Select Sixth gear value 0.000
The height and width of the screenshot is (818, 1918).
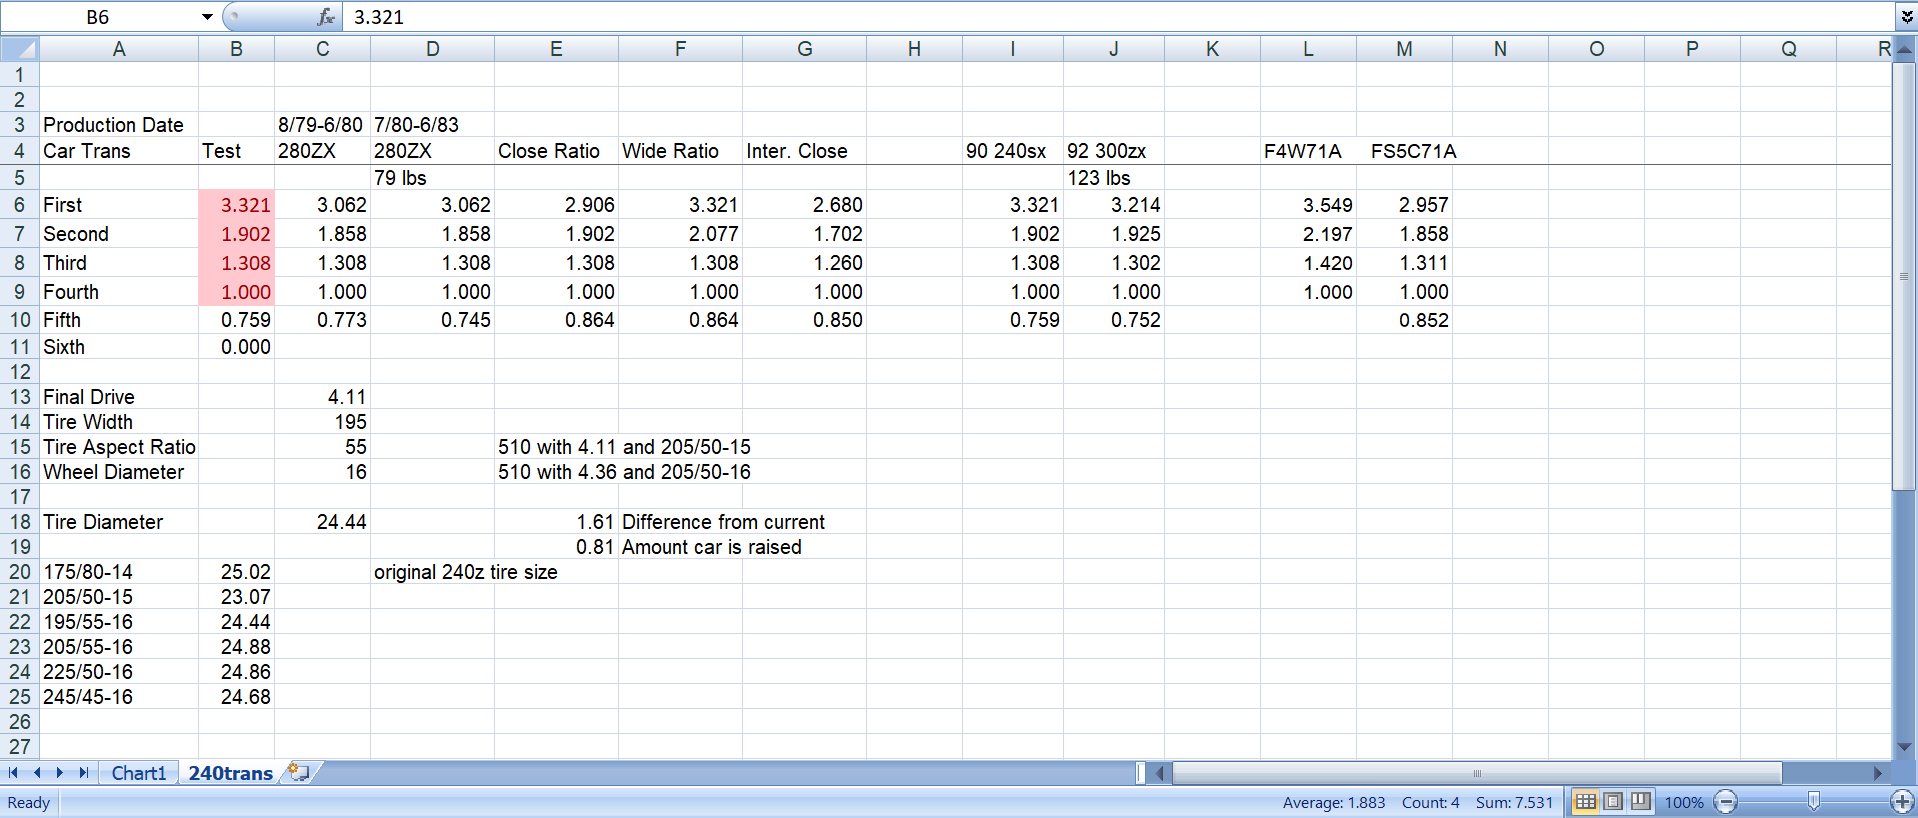click(x=236, y=347)
